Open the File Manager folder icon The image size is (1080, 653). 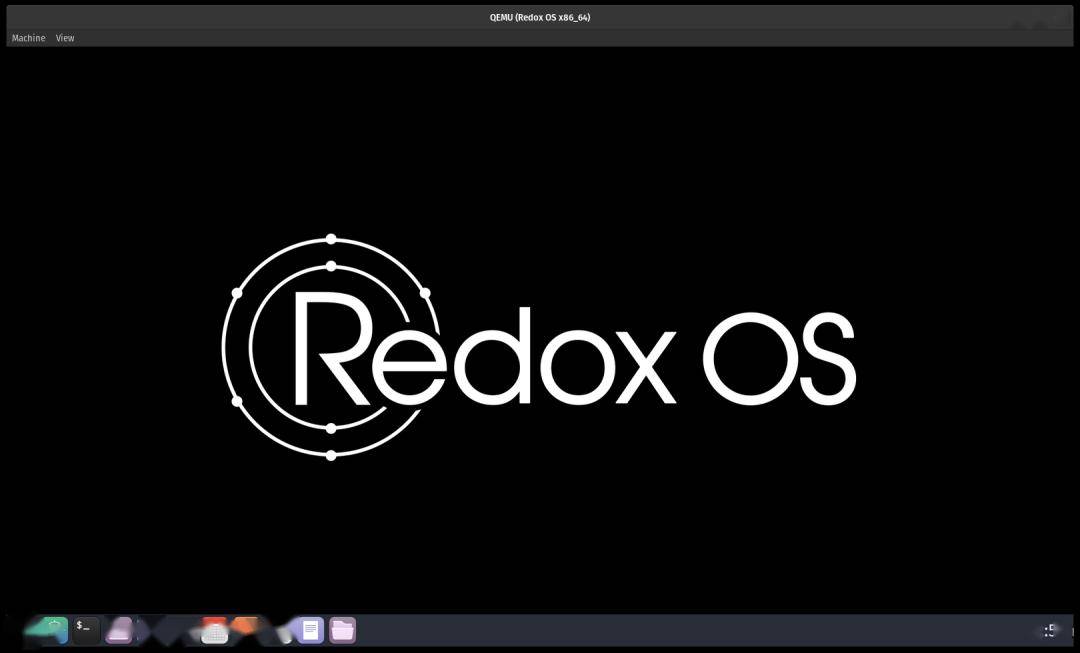[x=342, y=630]
